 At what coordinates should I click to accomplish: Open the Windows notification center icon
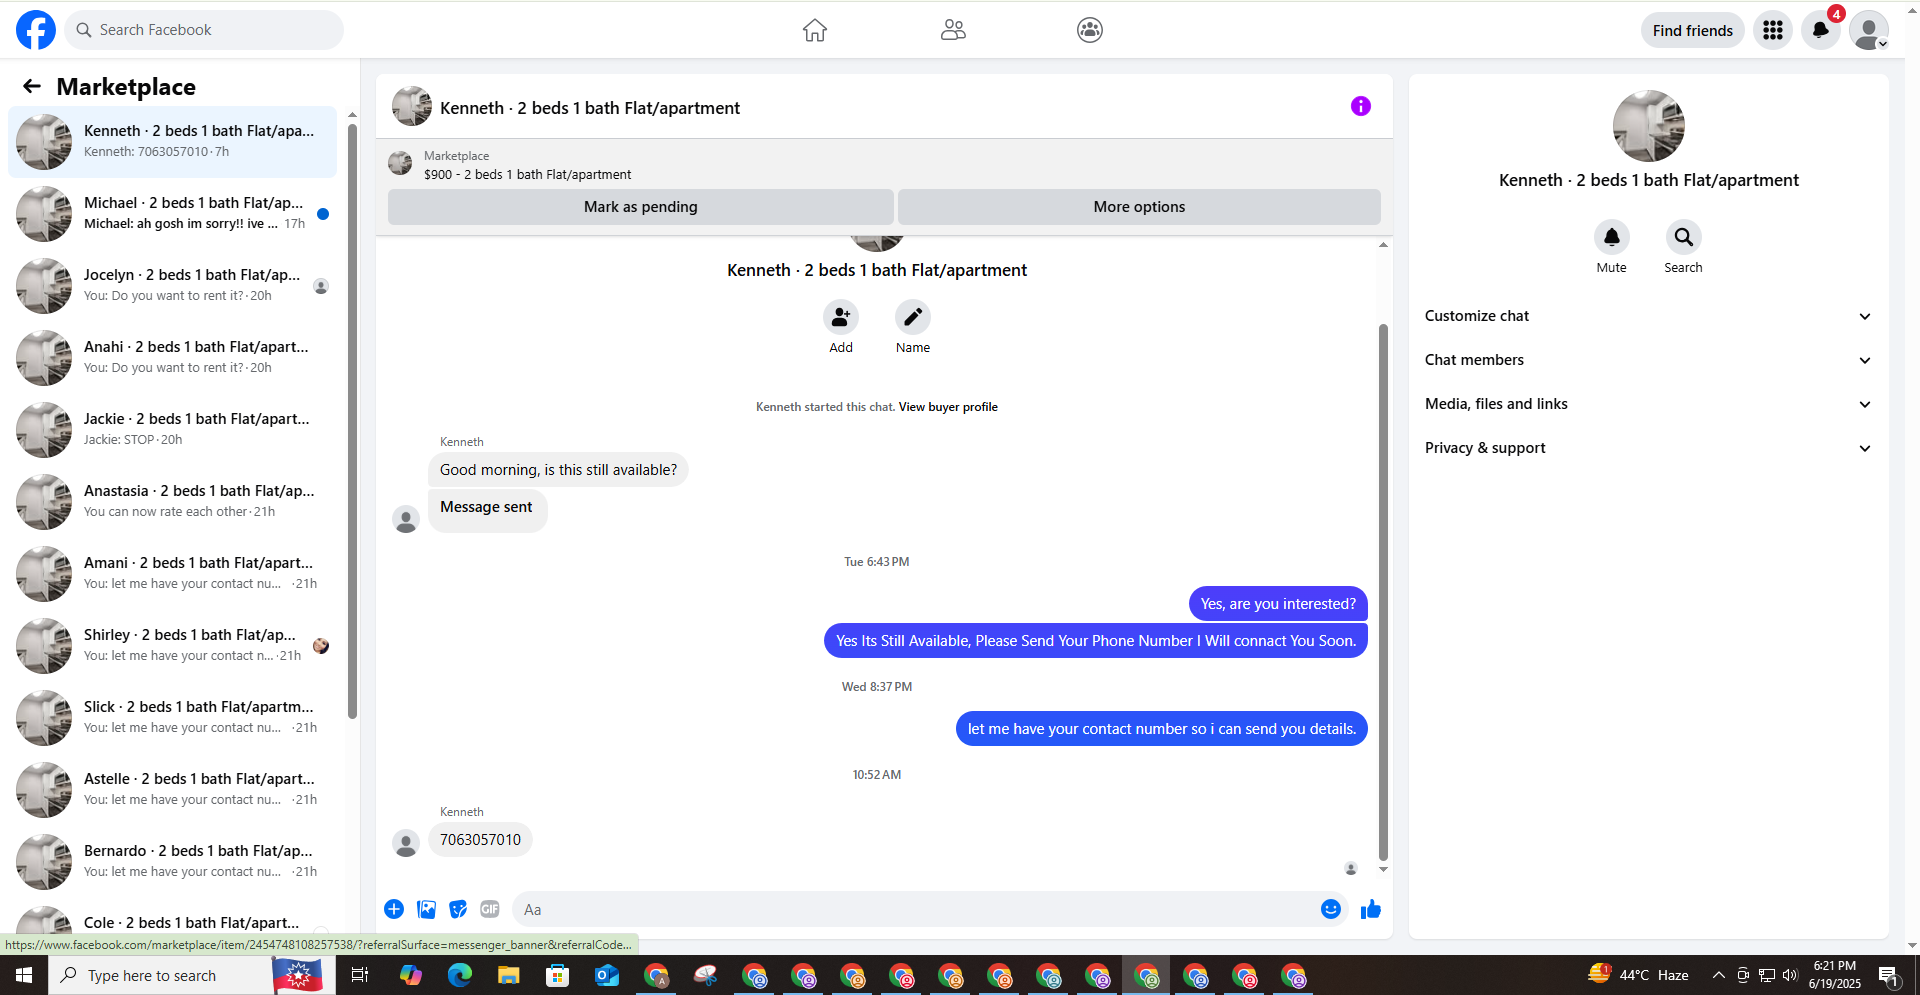1888,976
